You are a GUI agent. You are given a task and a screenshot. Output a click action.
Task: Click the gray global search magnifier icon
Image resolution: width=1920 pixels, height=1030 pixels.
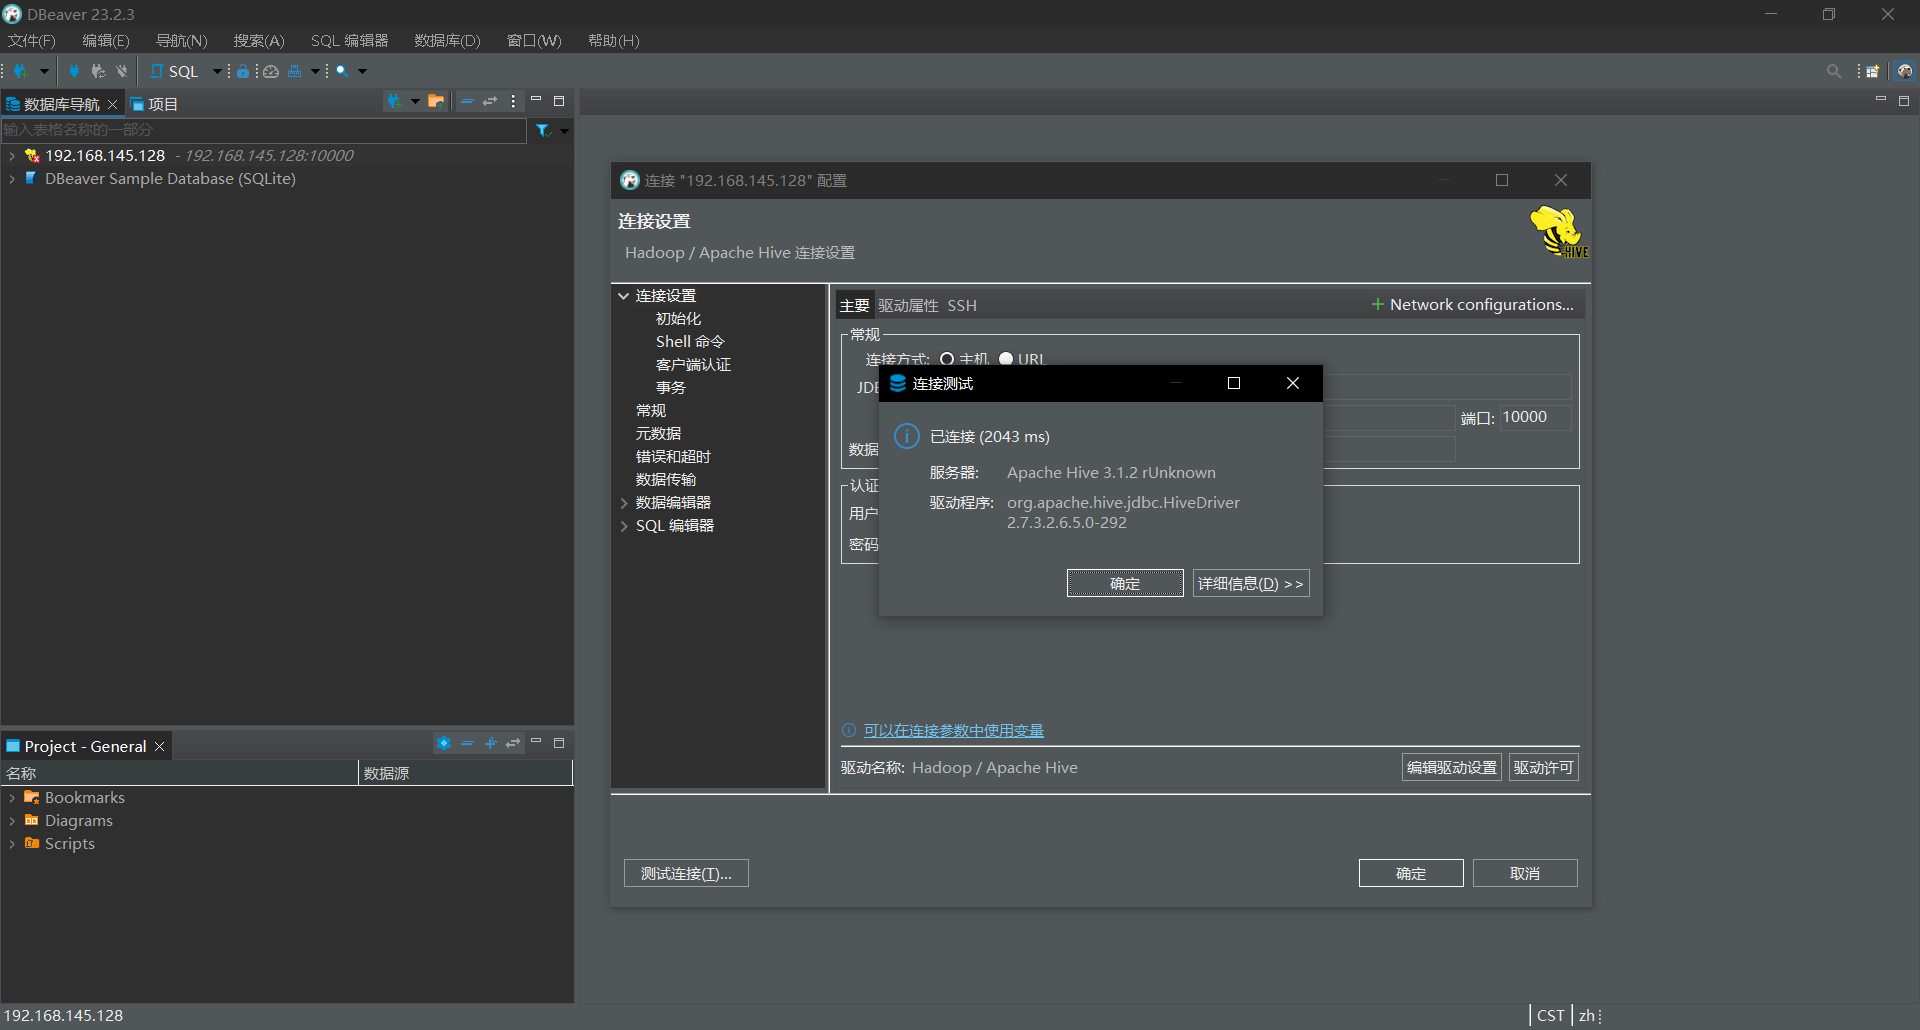[1834, 71]
